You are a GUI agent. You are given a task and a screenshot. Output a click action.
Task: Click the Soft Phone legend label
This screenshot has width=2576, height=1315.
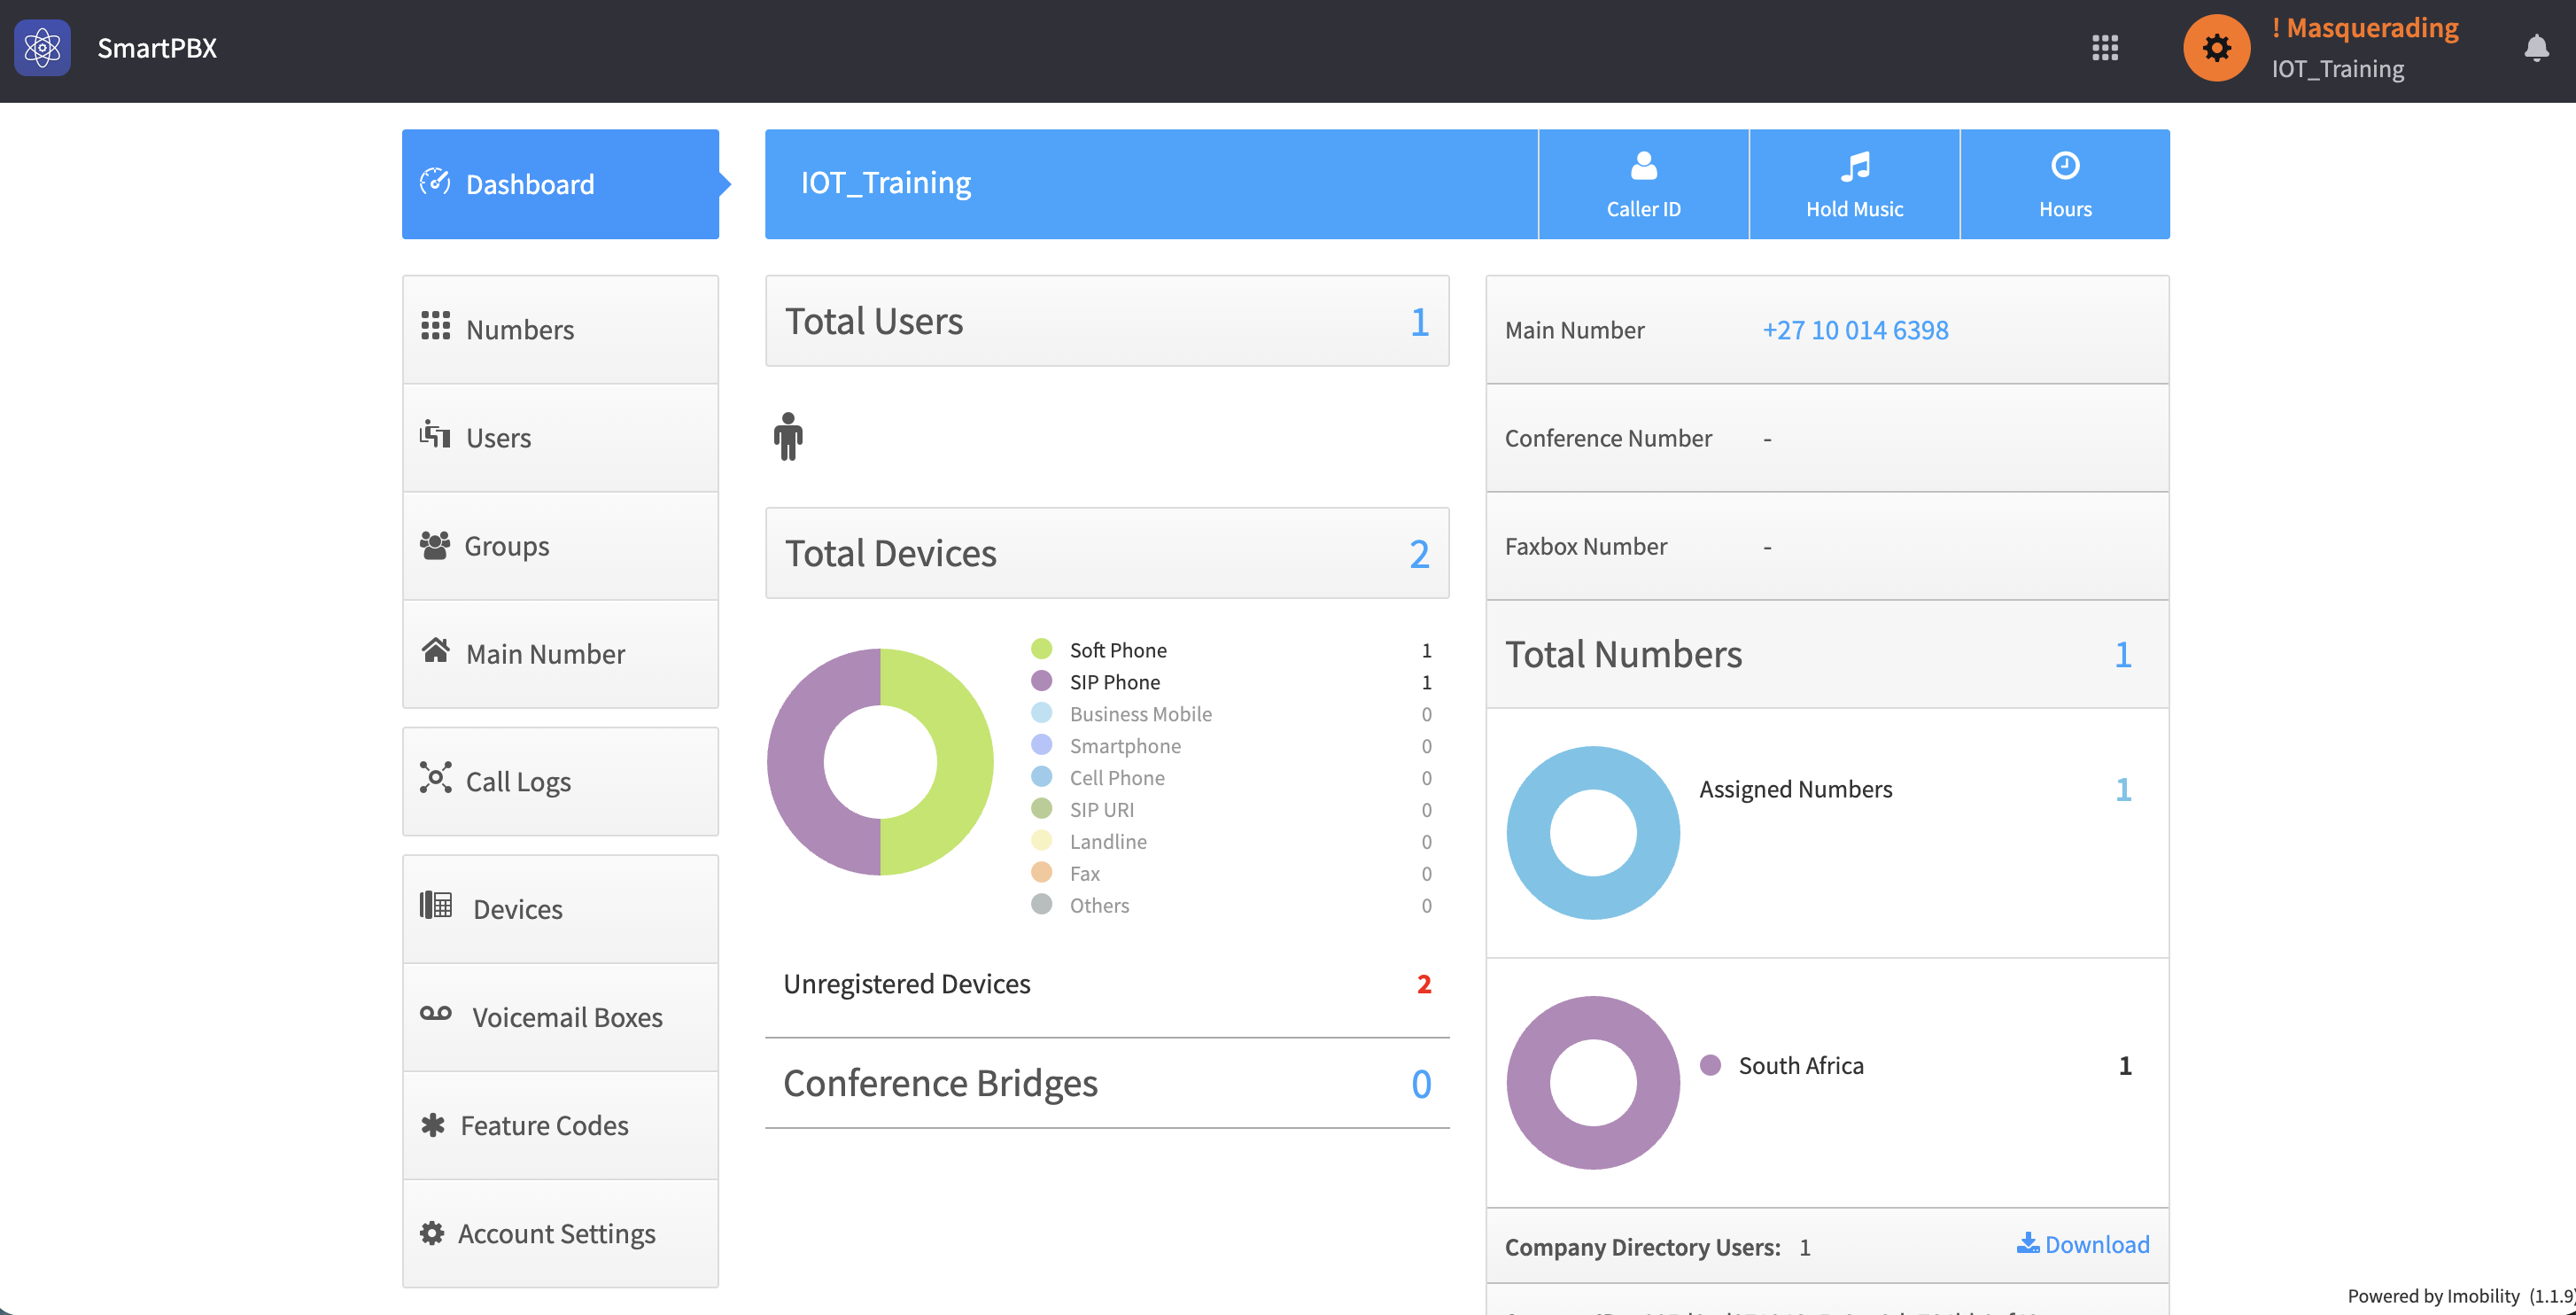tap(1118, 650)
